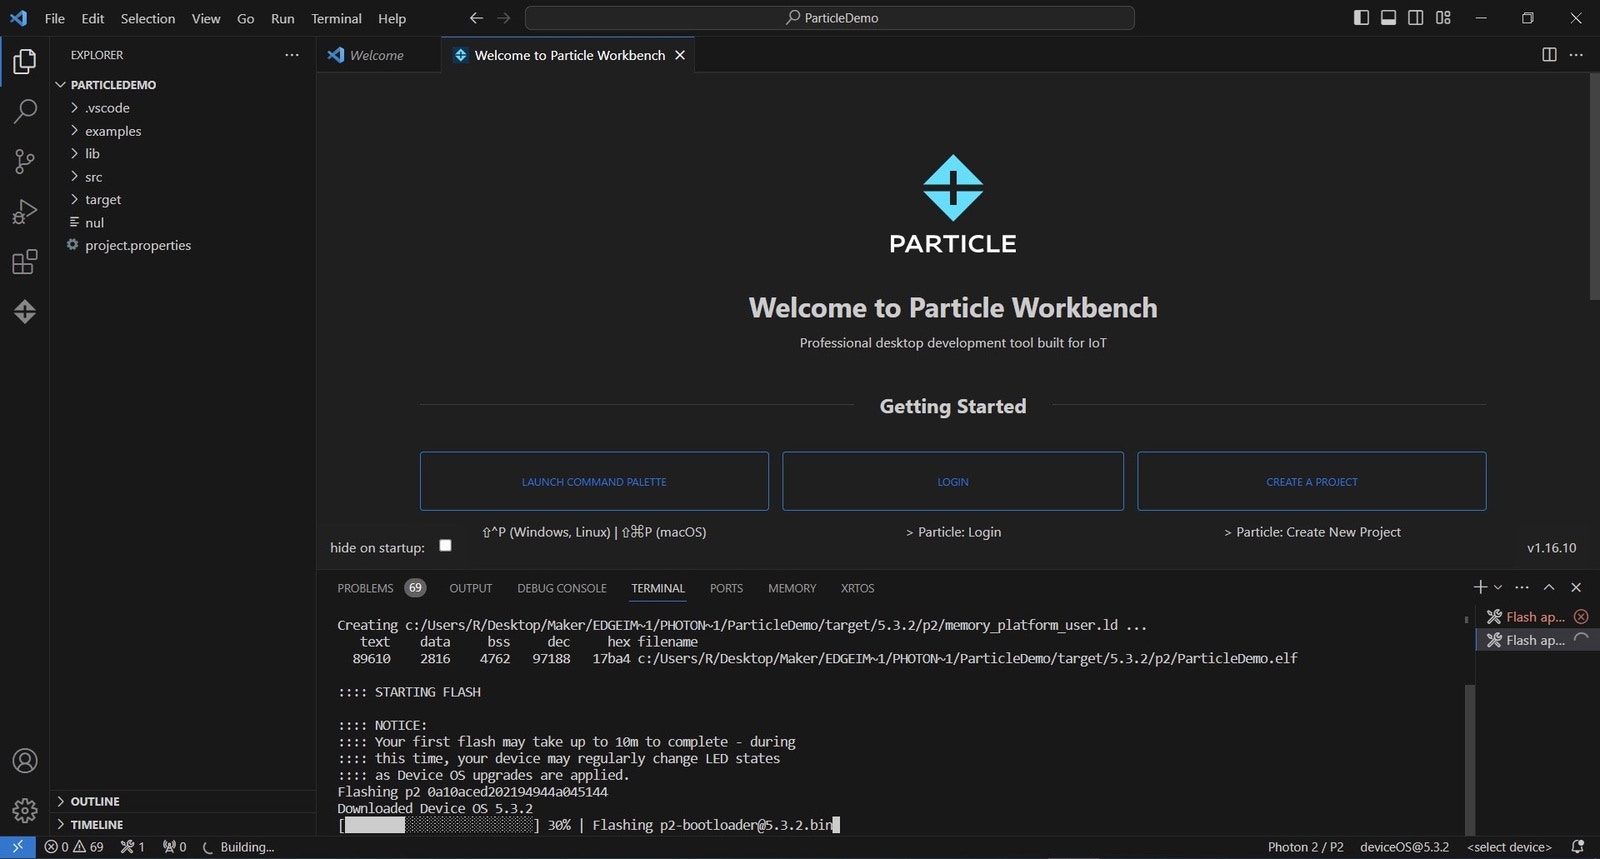
Task: Toggle the secondary side bar layout icon
Action: pos(1416,18)
